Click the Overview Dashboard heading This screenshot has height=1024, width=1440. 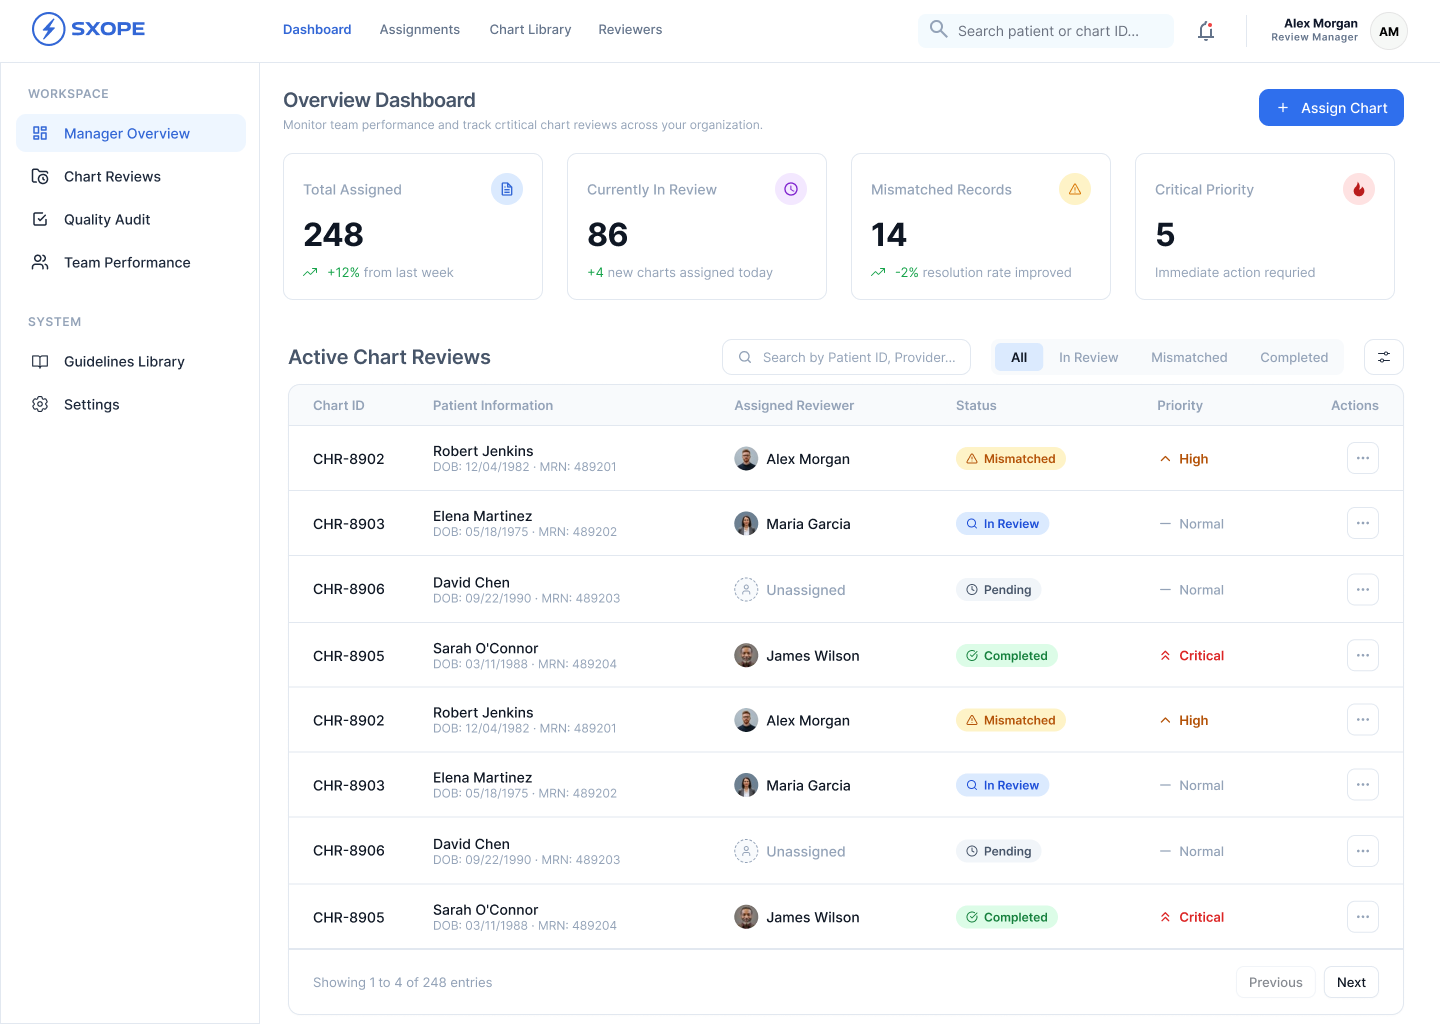[379, 100]
